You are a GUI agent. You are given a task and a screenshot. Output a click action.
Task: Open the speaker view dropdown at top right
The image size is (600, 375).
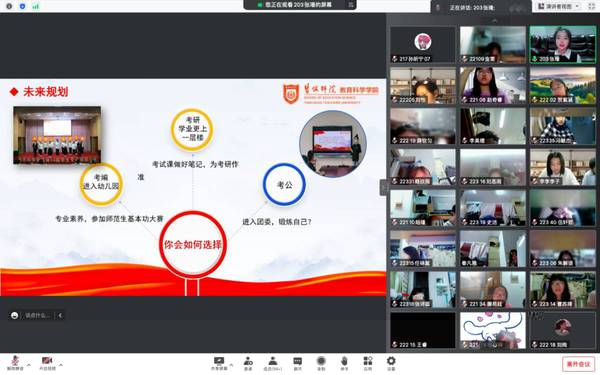point(559,7)
